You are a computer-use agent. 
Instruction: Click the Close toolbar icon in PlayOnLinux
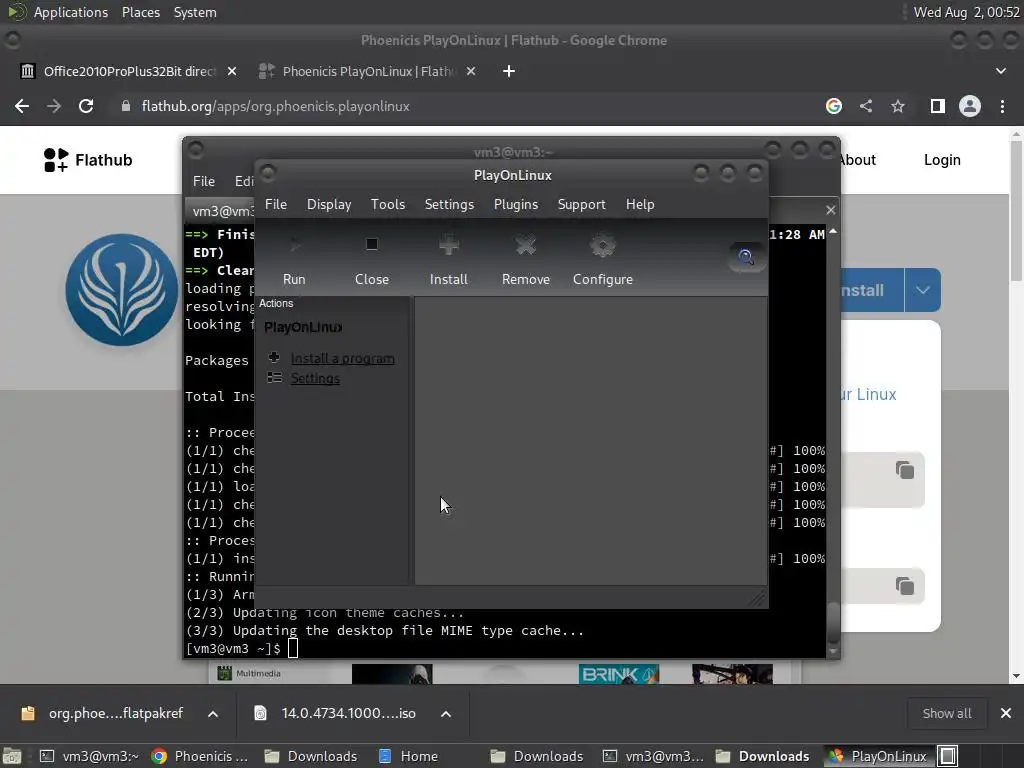[372, 245]
